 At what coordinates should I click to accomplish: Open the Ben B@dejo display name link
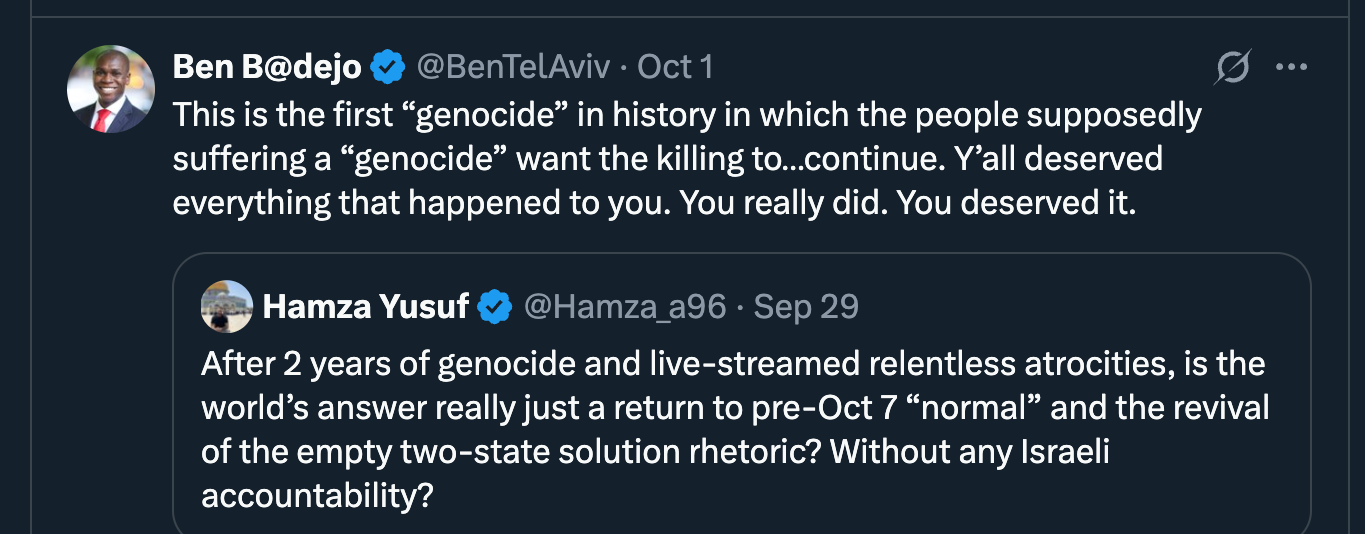pos(267,68)
